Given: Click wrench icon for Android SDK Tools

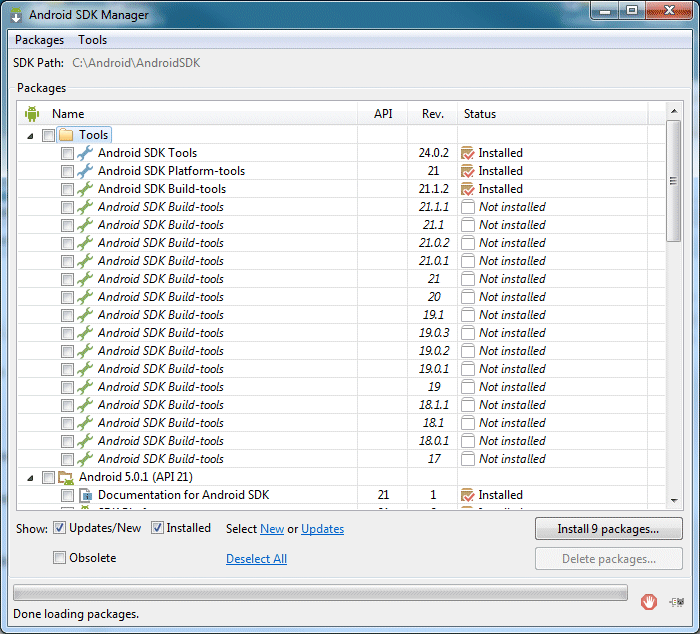Looking at the screenshot, I should 85,153.
